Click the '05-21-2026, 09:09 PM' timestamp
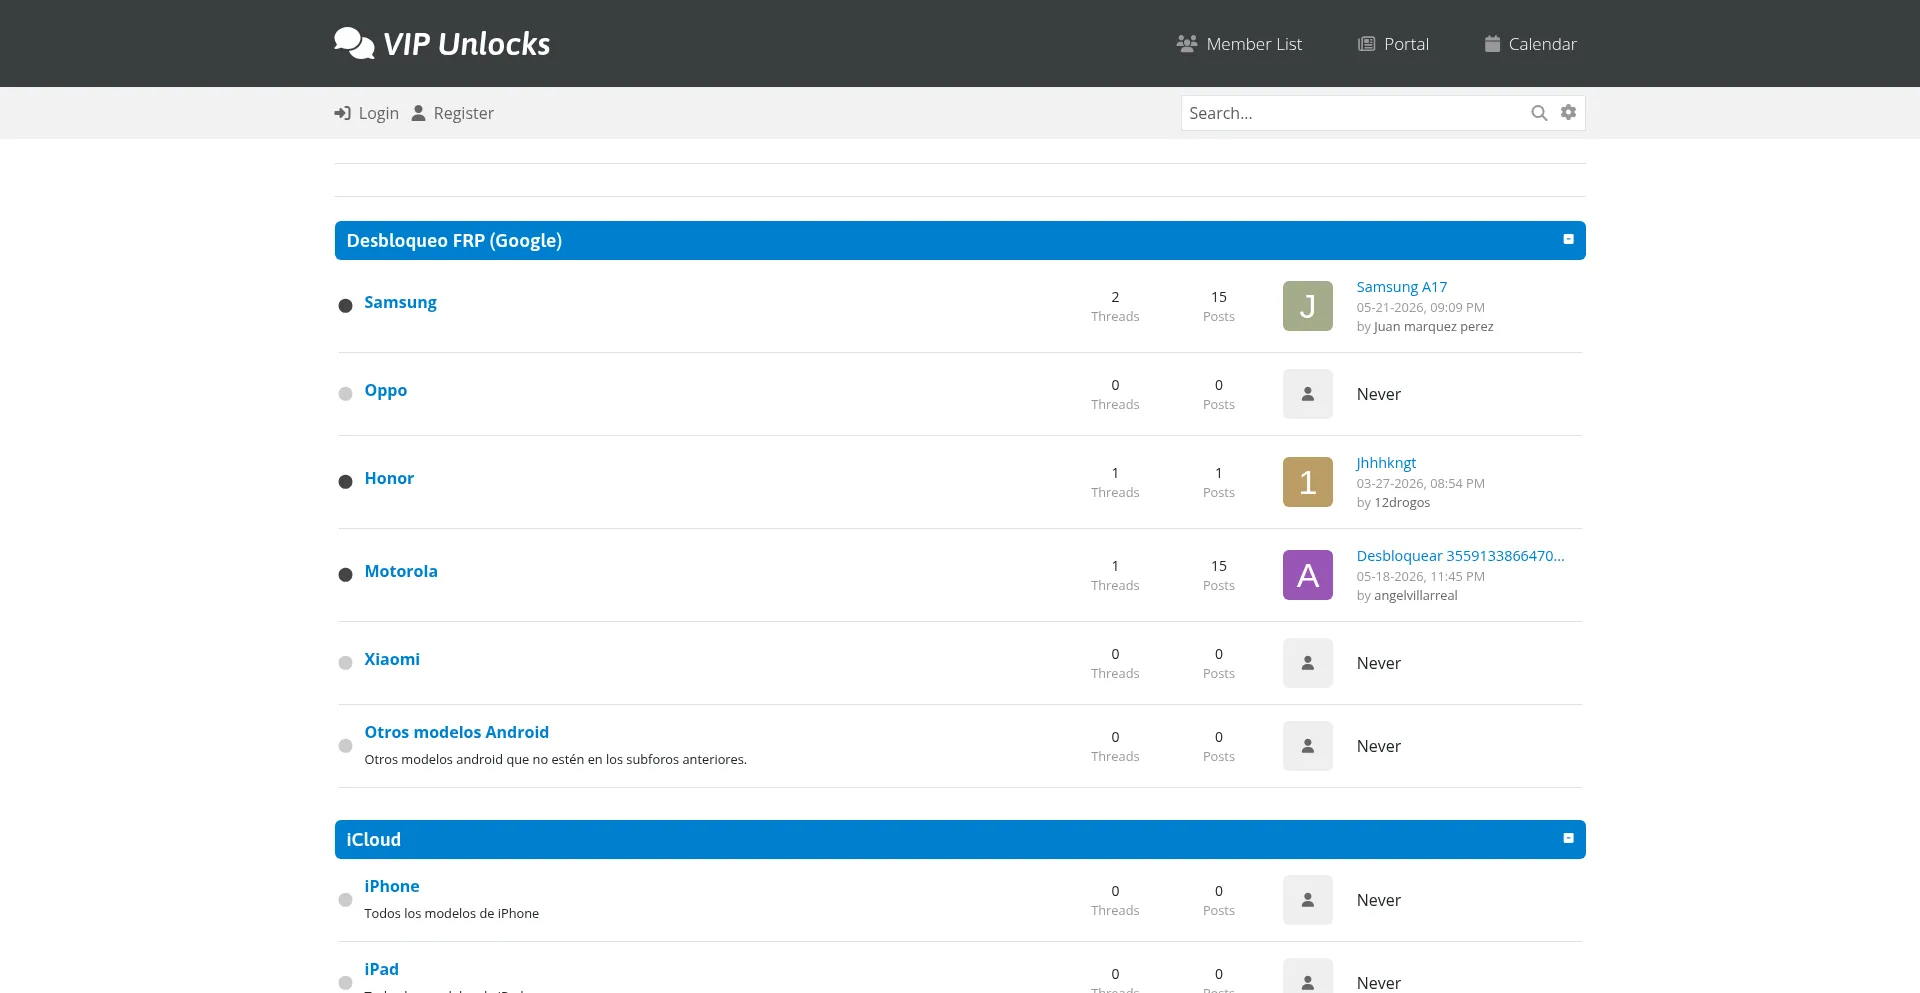The image size is (1920, 993). point(1420,308)
